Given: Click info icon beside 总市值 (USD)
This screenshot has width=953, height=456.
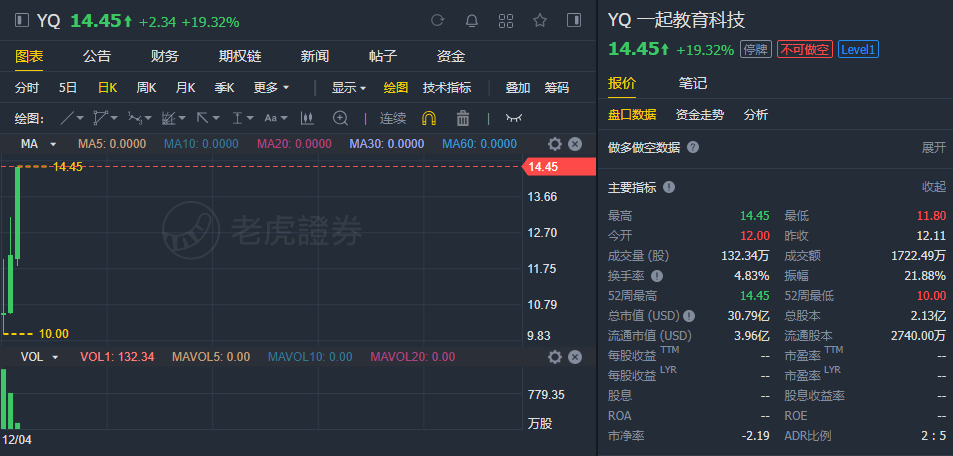Looking at the screenshot, I should pos(689,316).
